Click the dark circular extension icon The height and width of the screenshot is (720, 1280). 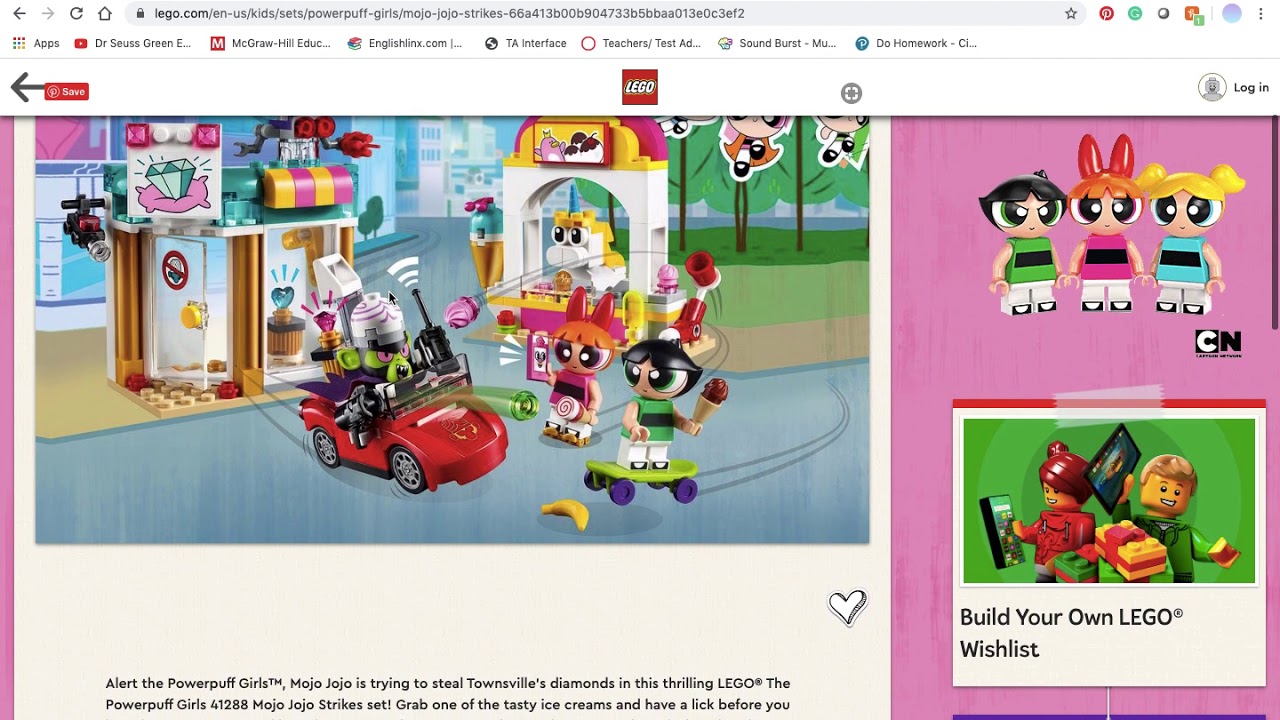click(x=1163, y=14)
